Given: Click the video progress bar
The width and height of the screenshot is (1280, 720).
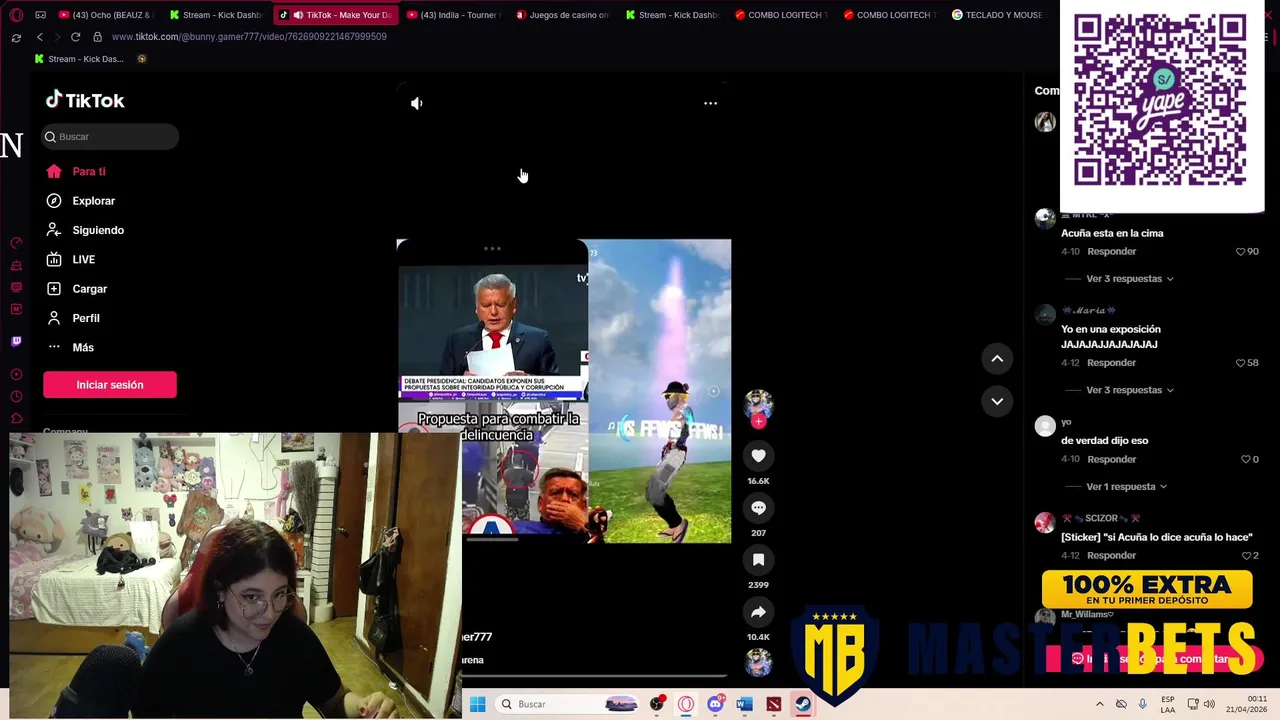Looking at the screenshot, I should (594, 677).
